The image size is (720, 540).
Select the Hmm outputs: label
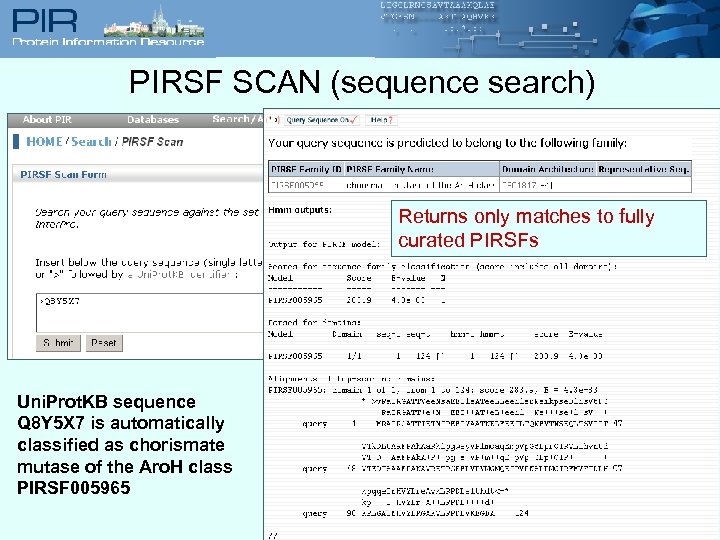pyautogui.click(x=300, y=210)
